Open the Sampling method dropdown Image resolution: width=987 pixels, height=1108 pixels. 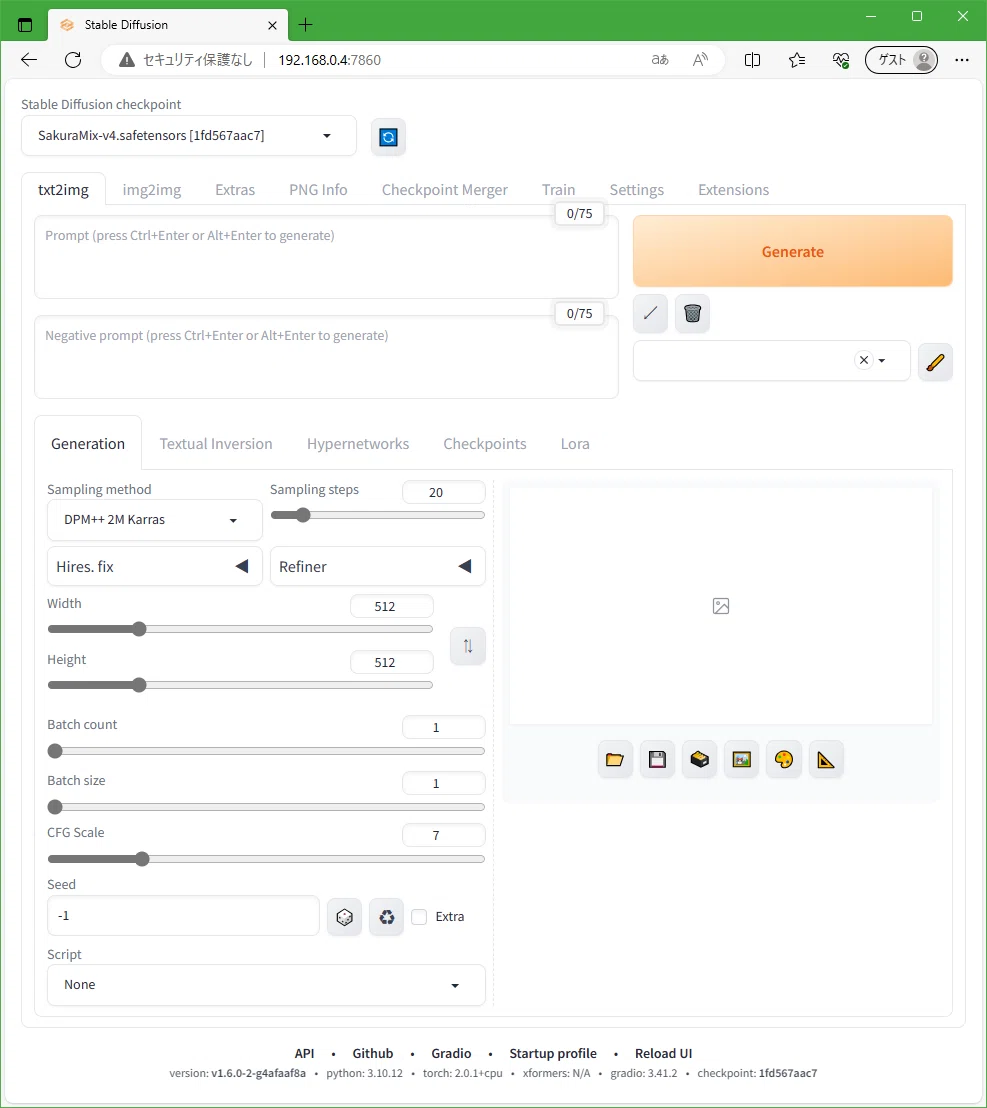[155, 520]
